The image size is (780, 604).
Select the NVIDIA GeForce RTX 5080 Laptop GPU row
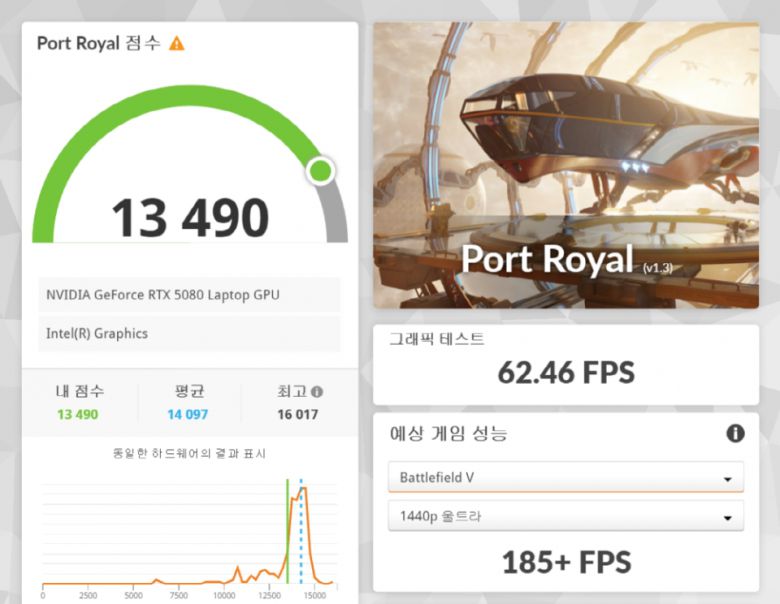[190, 295]
